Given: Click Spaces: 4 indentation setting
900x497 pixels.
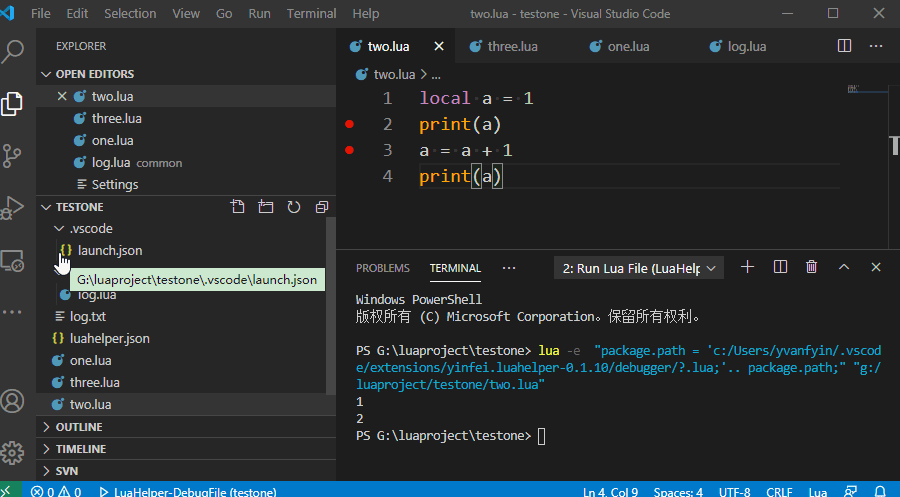Looking at the screenshot, I should (x=678, y=492).
